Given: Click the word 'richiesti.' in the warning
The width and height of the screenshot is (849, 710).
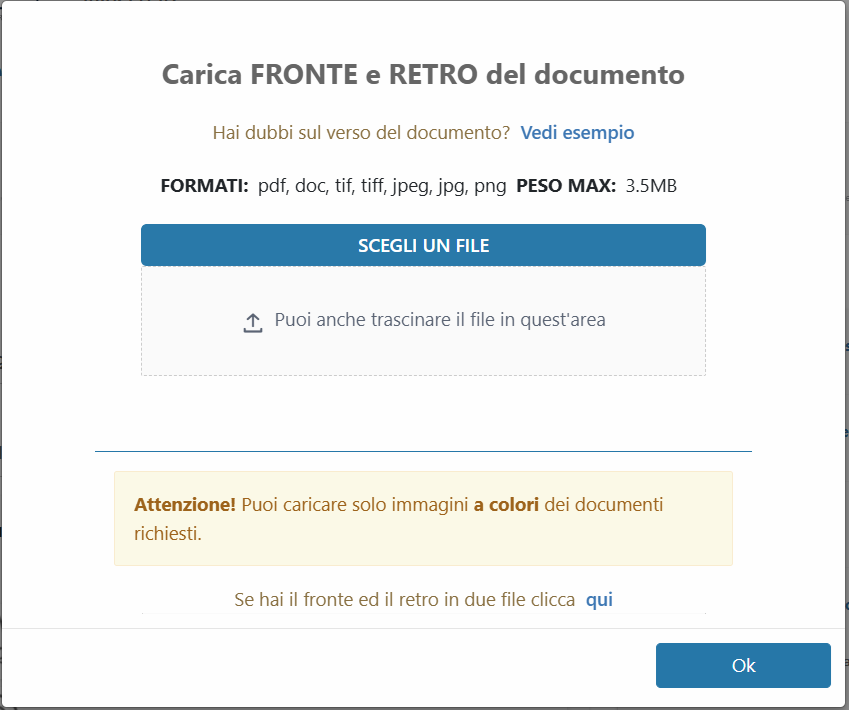Looking at the screenshot, I should pyautogui.click(x=168, y=533).
